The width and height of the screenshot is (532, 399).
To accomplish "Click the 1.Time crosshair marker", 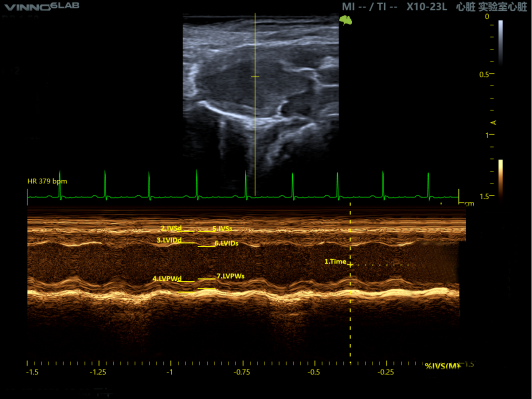I will pos(350,265).
